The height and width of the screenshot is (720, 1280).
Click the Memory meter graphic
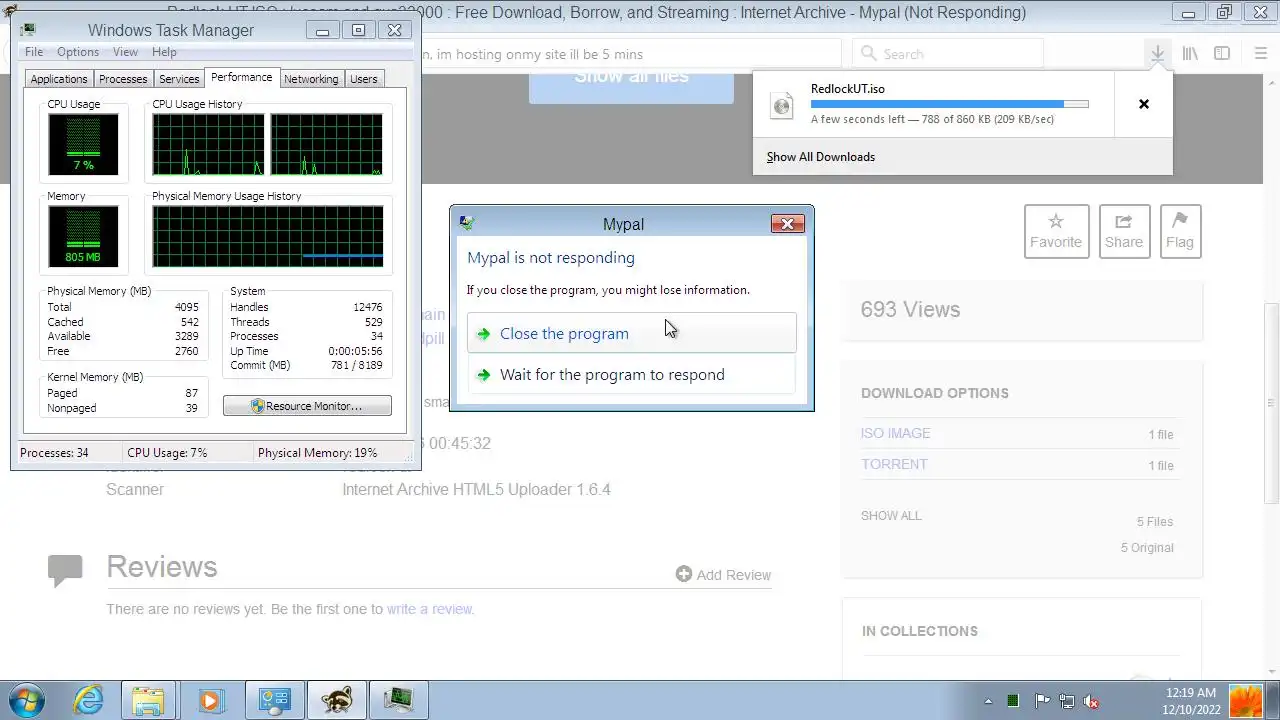pos(83,236)
